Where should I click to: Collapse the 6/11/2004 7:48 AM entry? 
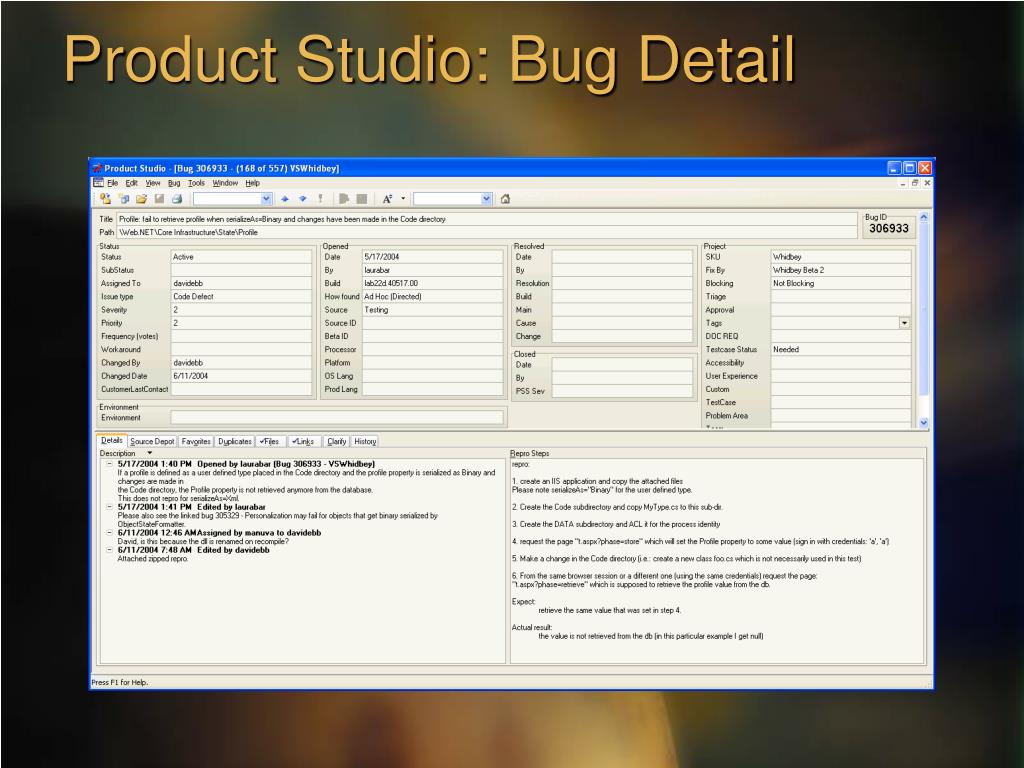click(110, 550)
